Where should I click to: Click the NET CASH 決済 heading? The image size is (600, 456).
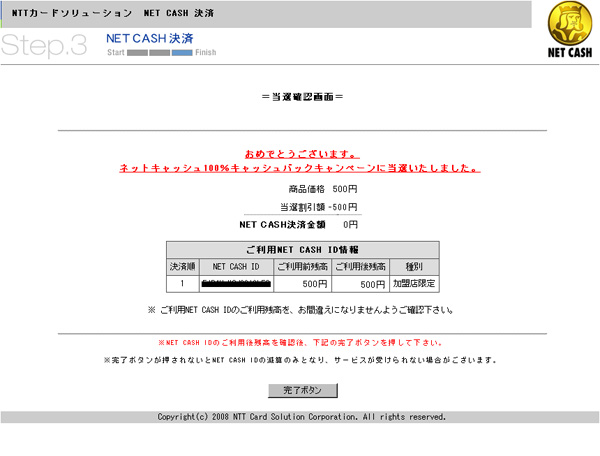[150, 39]
